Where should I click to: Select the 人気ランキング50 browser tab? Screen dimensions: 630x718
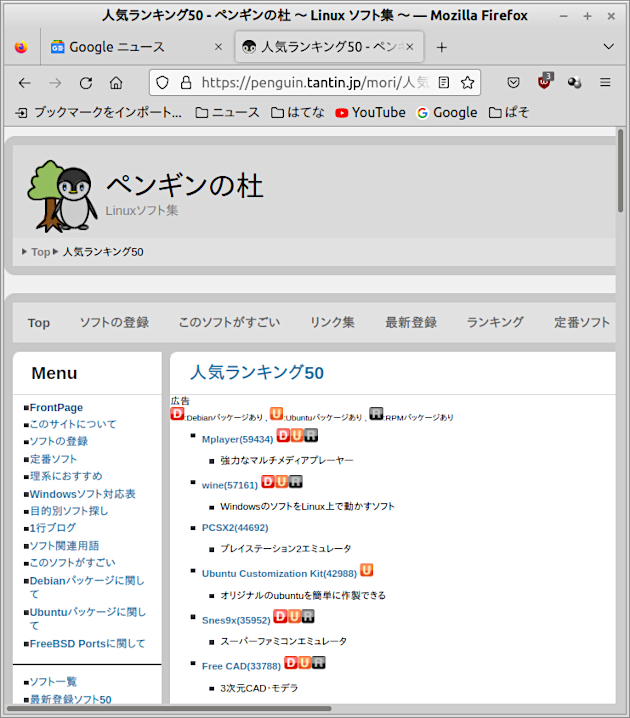329,47
